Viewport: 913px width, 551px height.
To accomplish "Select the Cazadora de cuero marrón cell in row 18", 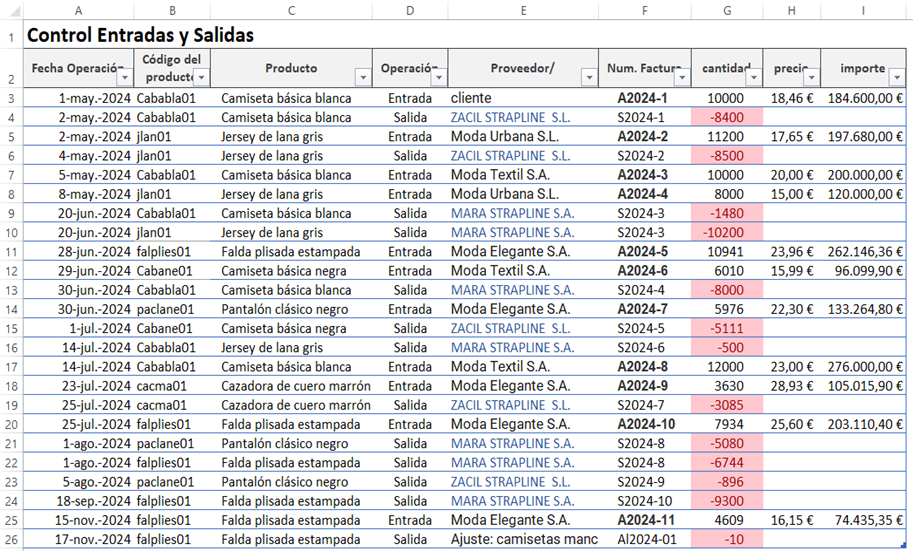I will 295,386.
